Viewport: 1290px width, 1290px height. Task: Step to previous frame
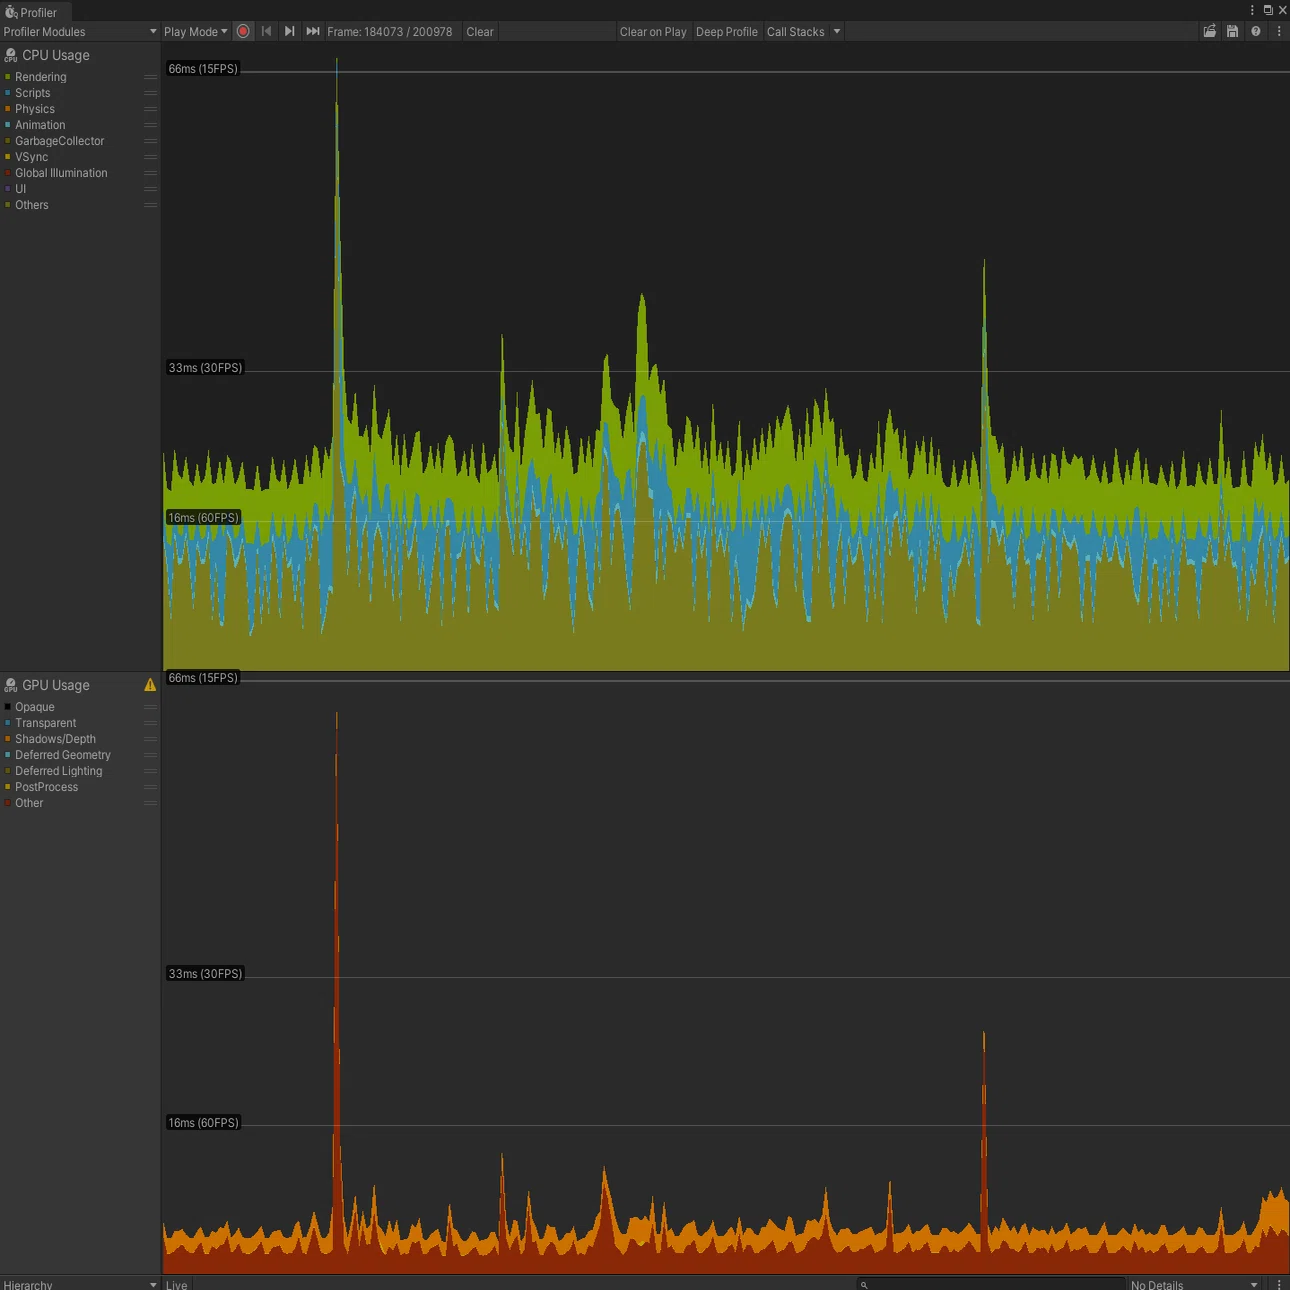(266, 31)
